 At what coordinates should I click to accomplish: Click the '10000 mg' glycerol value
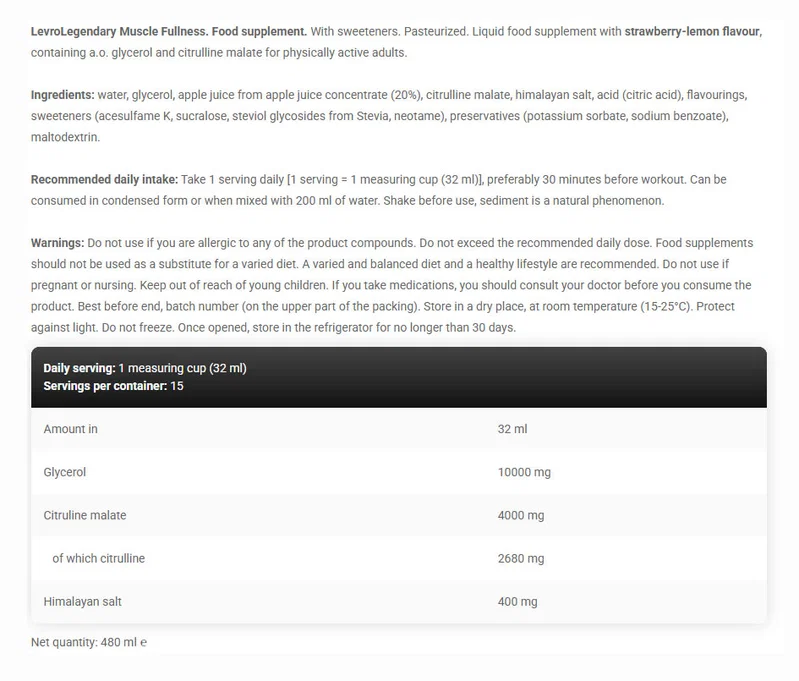tap(524, 473)
